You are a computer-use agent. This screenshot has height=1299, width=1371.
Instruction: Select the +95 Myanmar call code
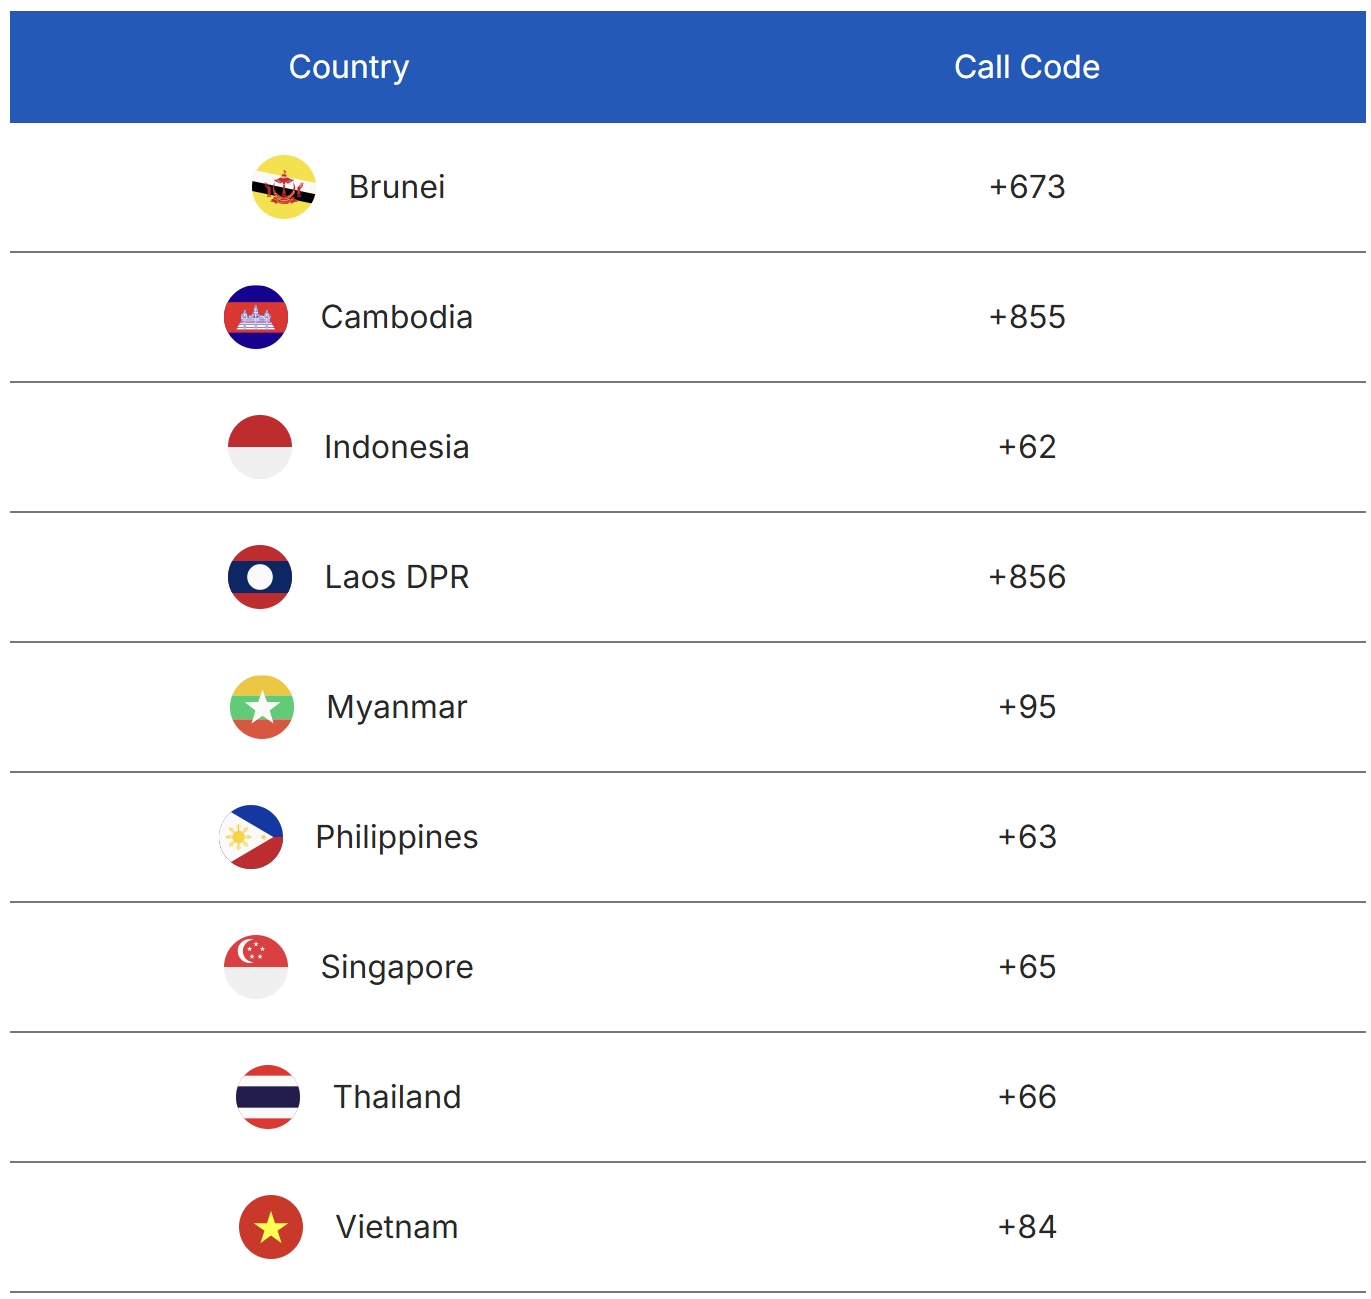click(1027, 707)
